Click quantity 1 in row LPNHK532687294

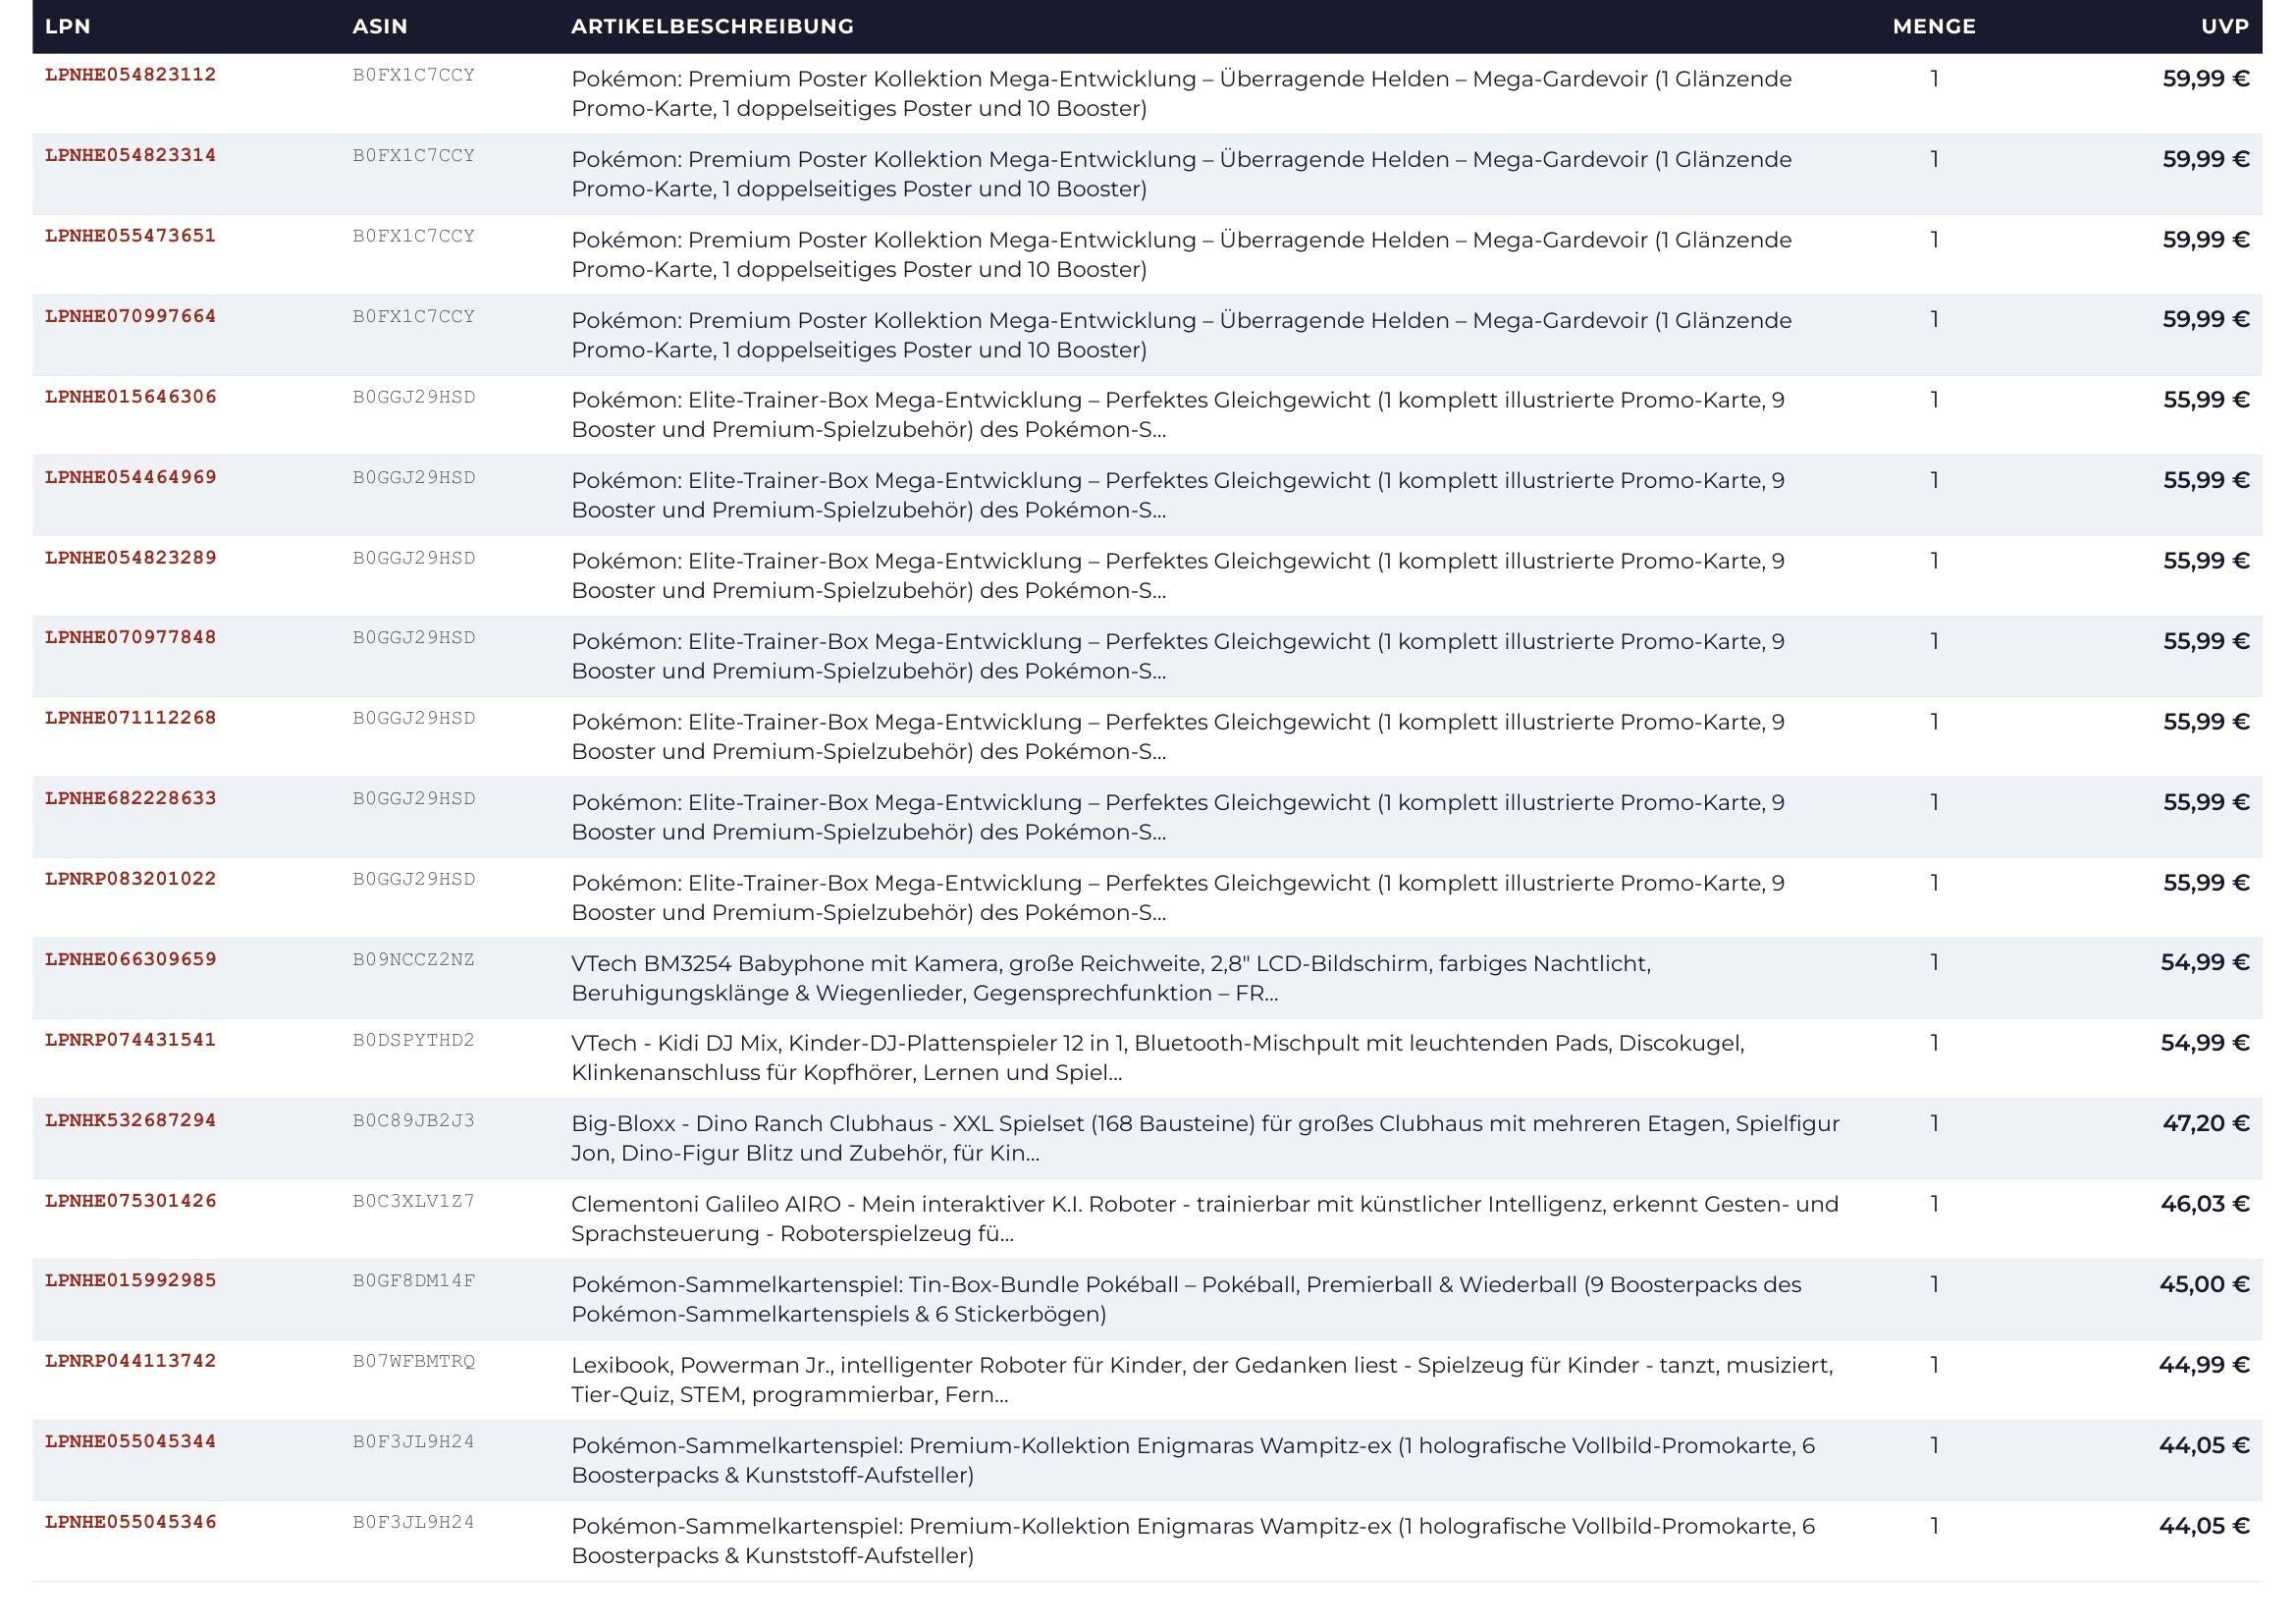point(1934,1123)
